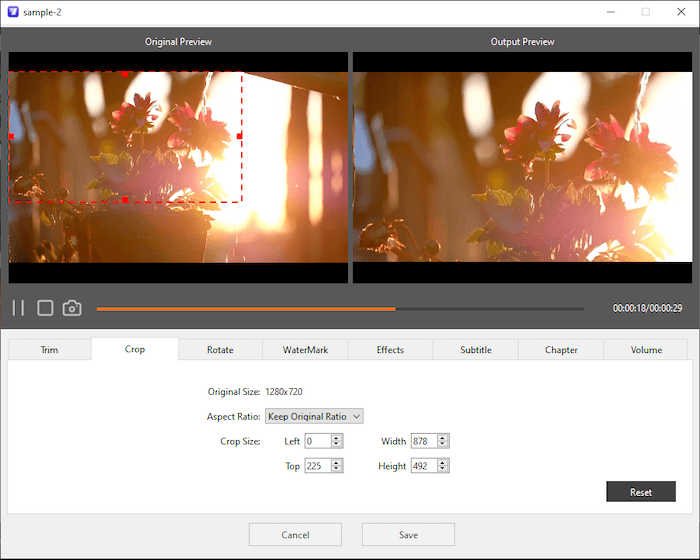Viewport: 700px width, 560px height.
Task: Switch to the Trim tab
Action: [x=49, y=350]
